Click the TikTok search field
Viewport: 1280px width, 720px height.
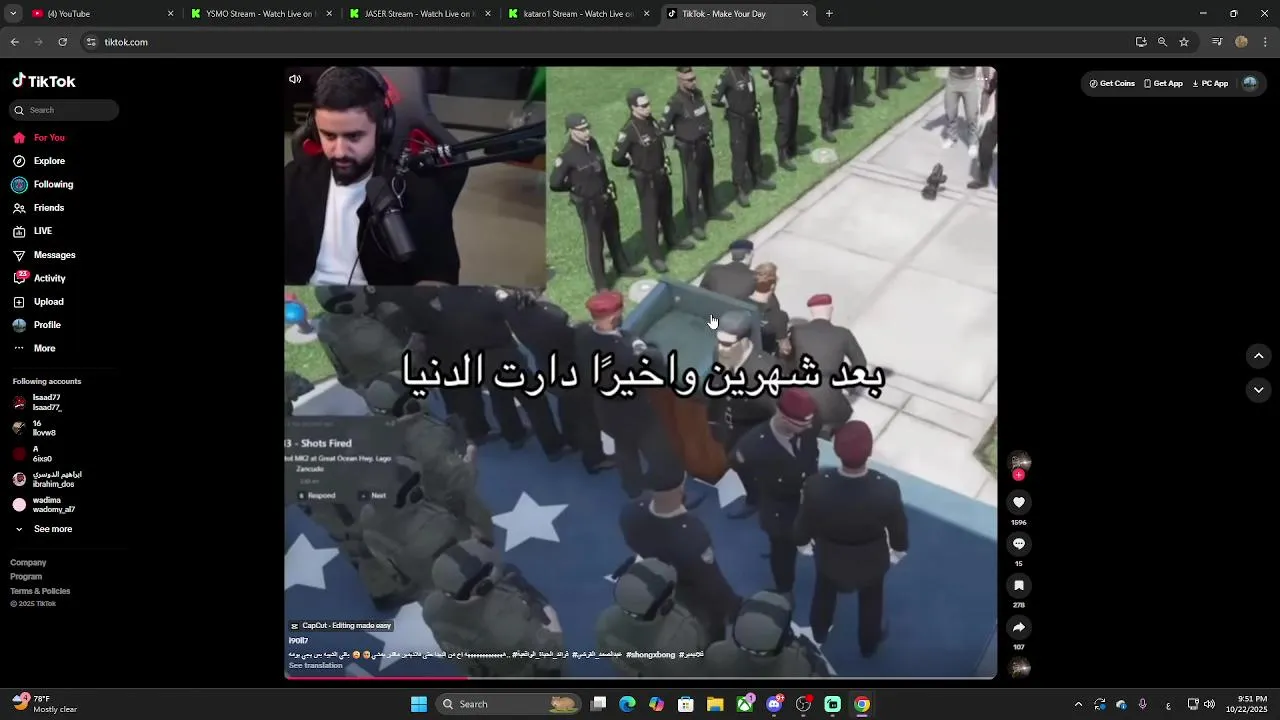(x=65, y=110)
